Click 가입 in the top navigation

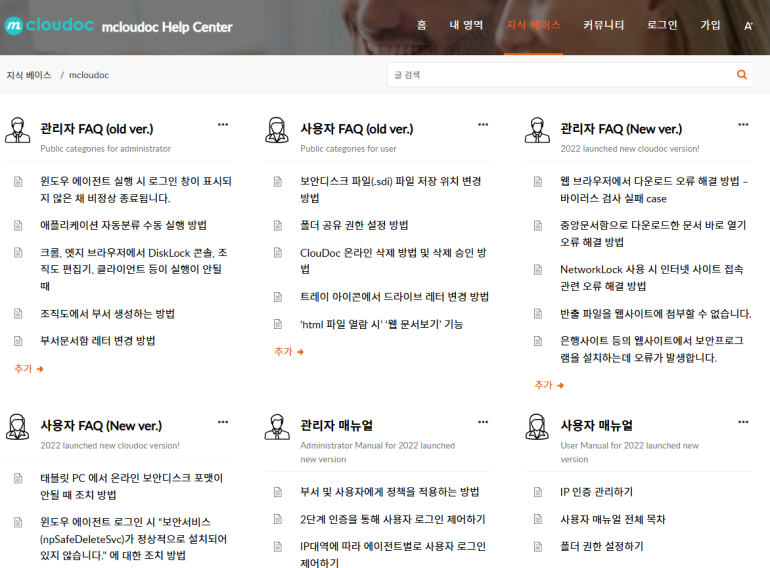click(710, 25)
